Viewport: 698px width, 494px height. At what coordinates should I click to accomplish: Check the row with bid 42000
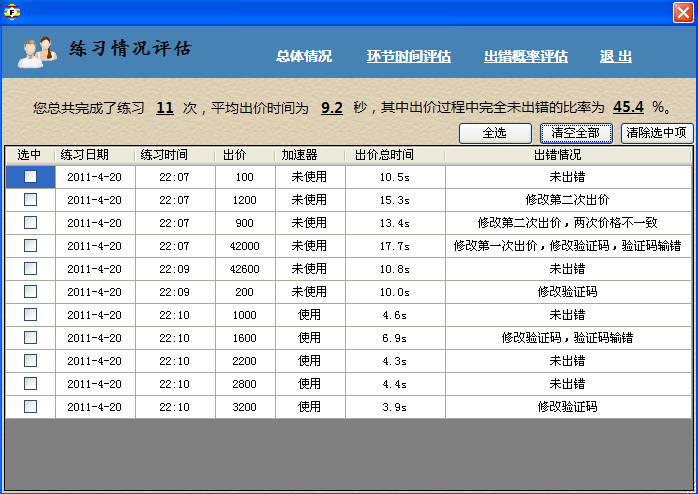point(30,246)
